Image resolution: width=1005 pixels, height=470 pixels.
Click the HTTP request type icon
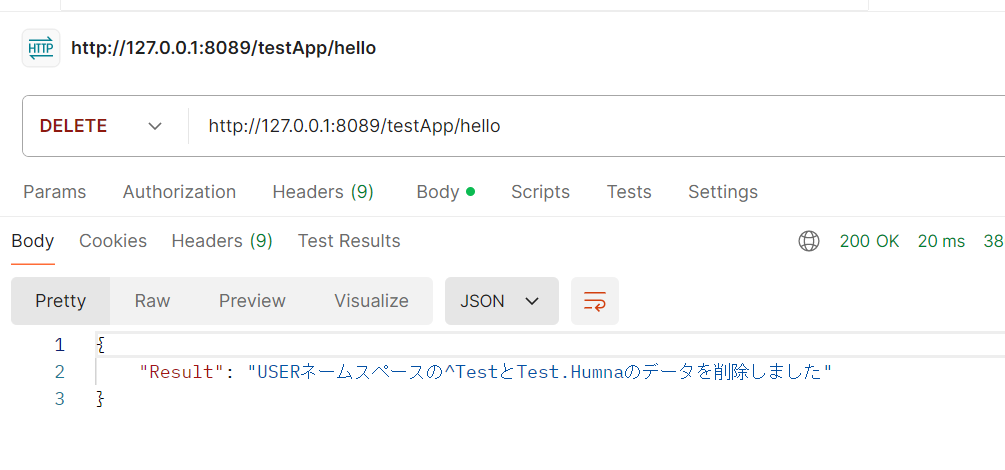pos(41,48)
